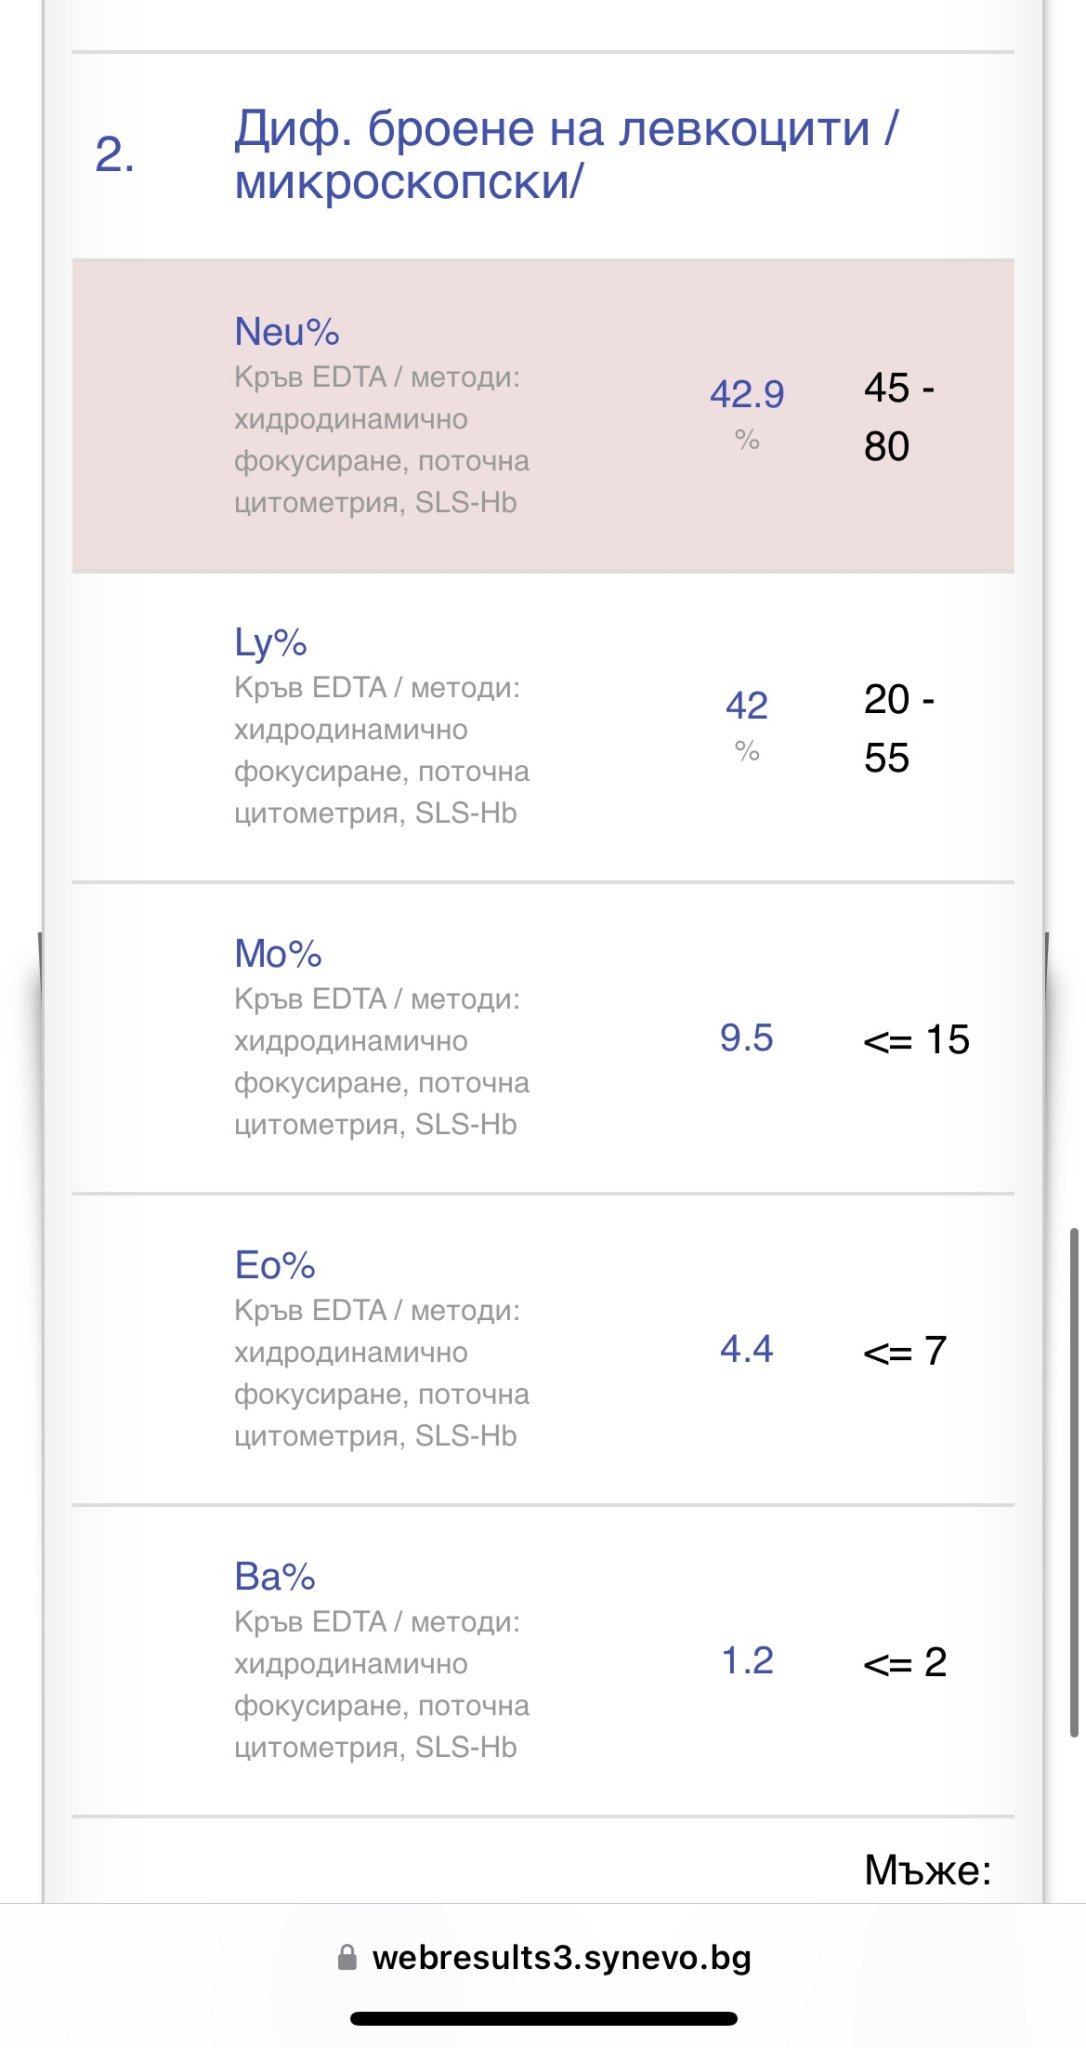Click the Neu% result value 42.9
Image resolution: width=1086 pixels, height=2048 pixels.
pyautogui.click(x=747, y=394)
